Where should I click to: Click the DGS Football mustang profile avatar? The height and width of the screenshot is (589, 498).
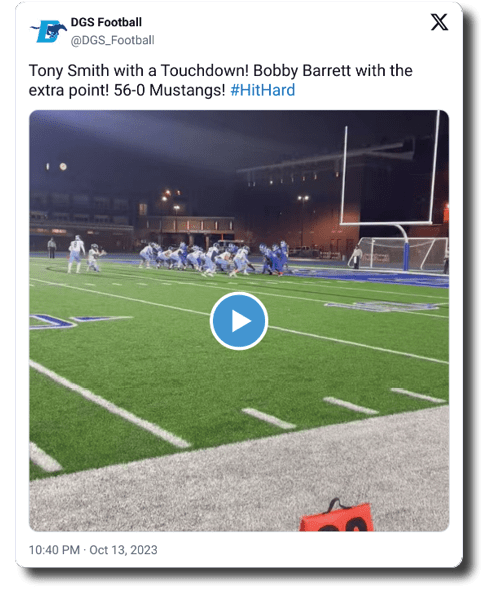click(48, 32)
